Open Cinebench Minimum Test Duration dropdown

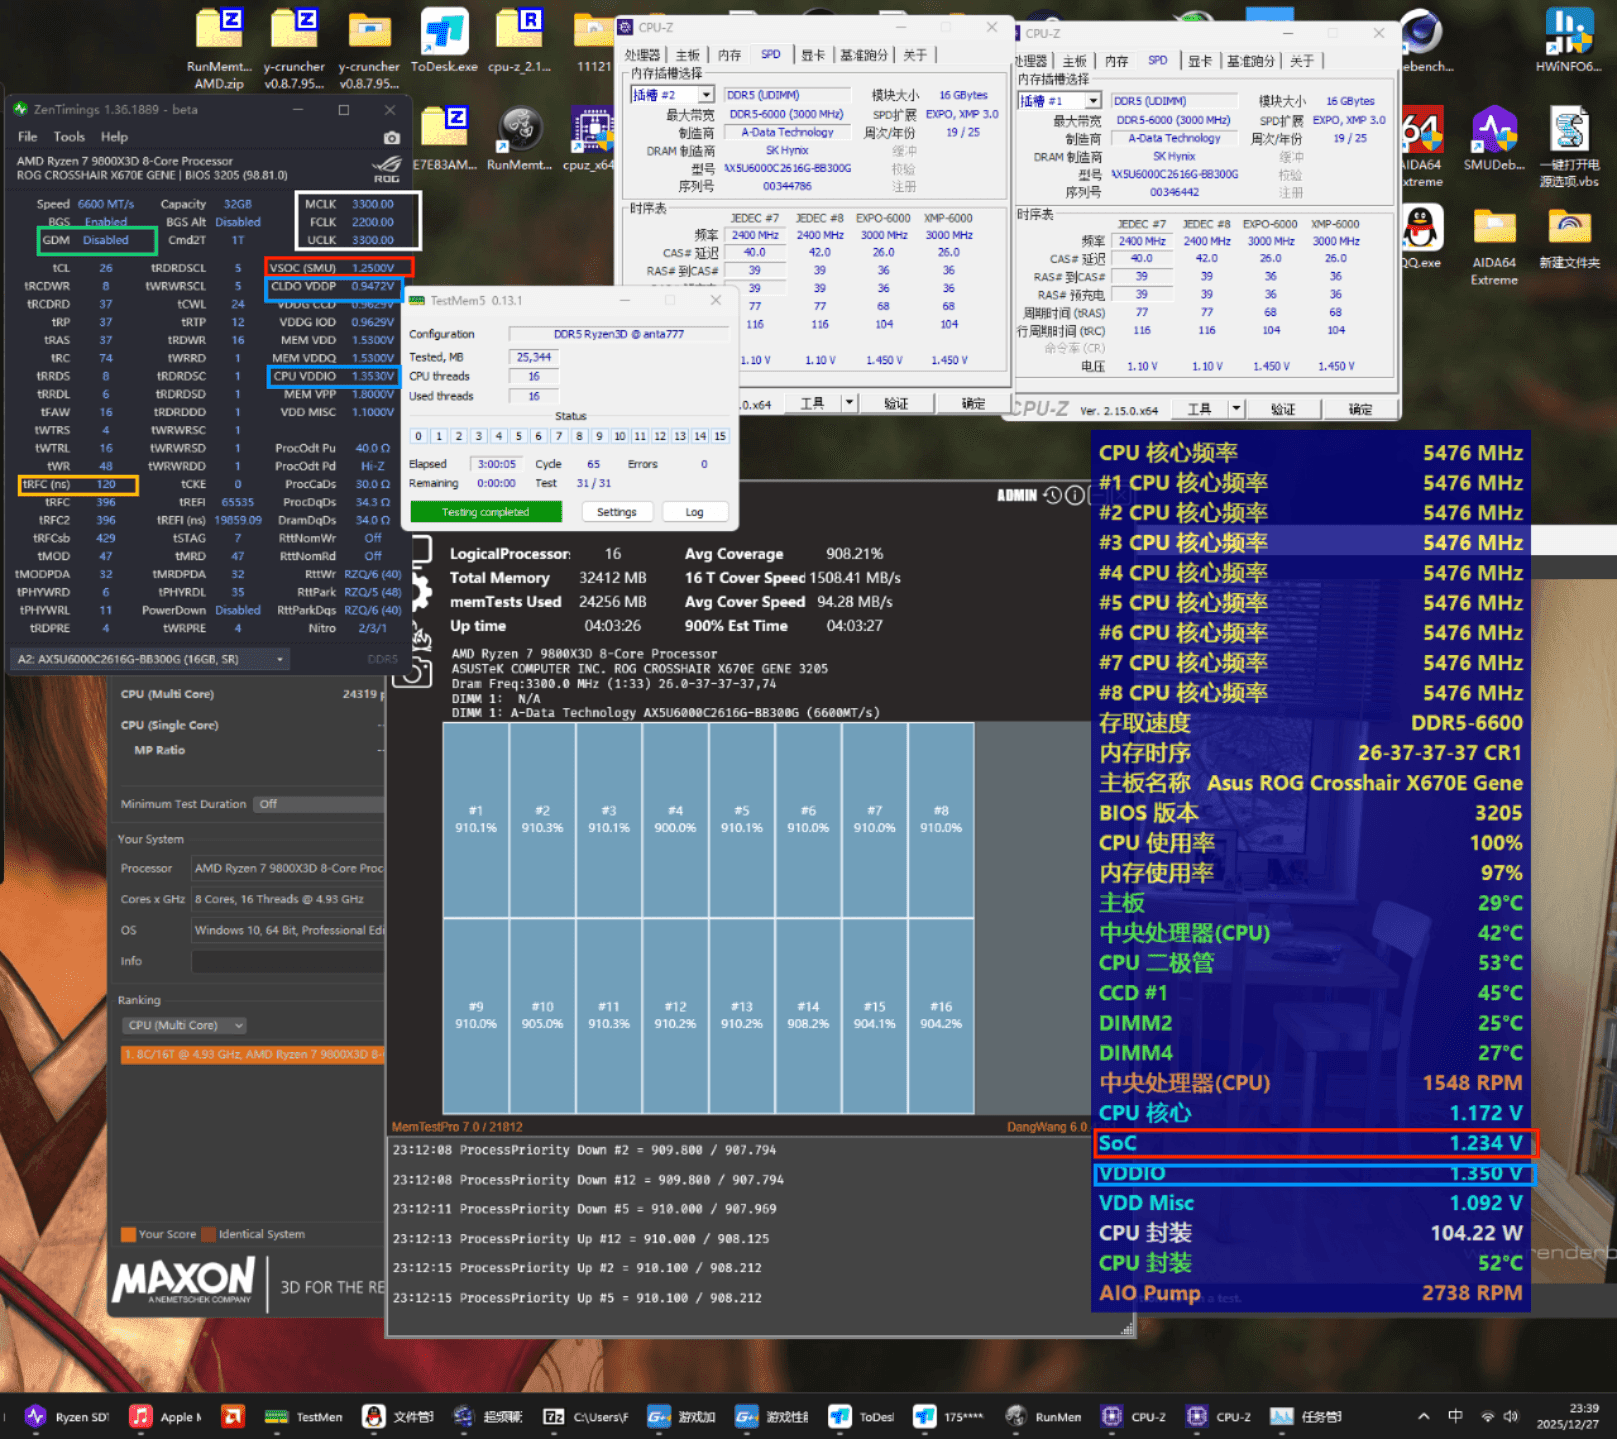[318, 804]
